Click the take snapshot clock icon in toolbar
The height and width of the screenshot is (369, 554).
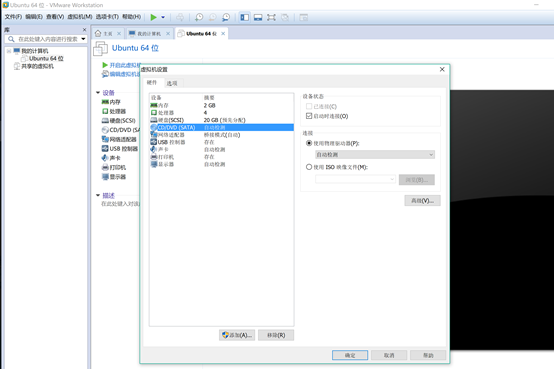pyautogui.click(x=199, y=17)
